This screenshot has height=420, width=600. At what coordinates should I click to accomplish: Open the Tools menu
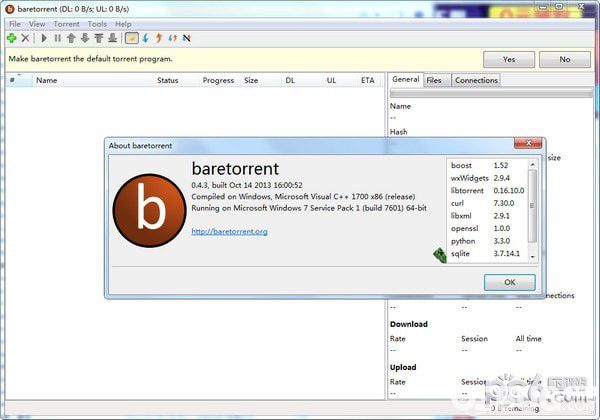[x=97, y=24]
